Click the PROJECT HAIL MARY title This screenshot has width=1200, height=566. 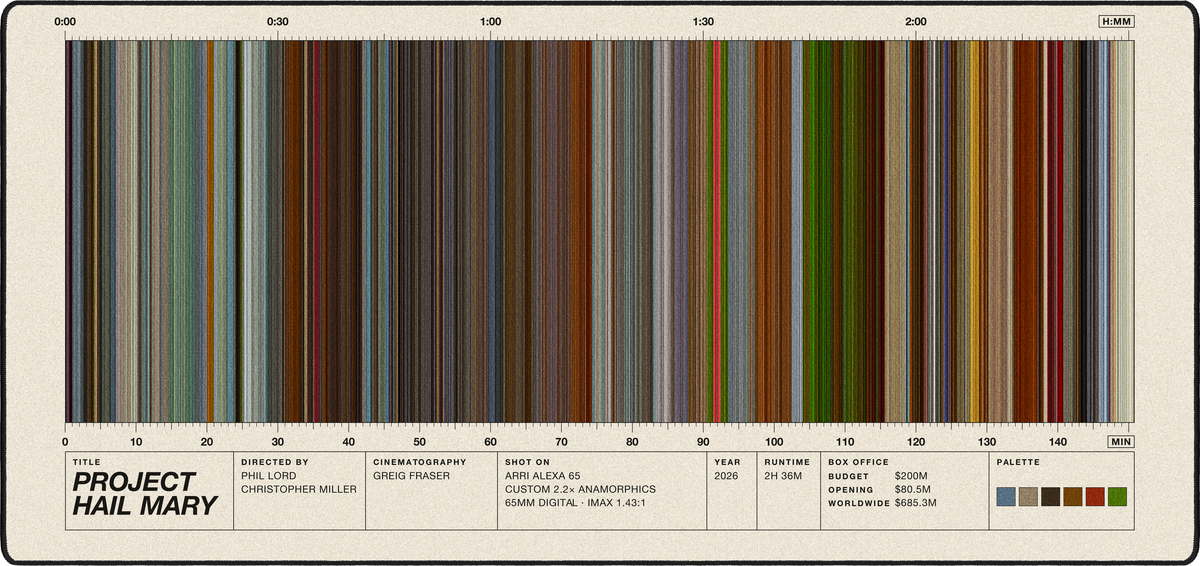coord(144,494)
